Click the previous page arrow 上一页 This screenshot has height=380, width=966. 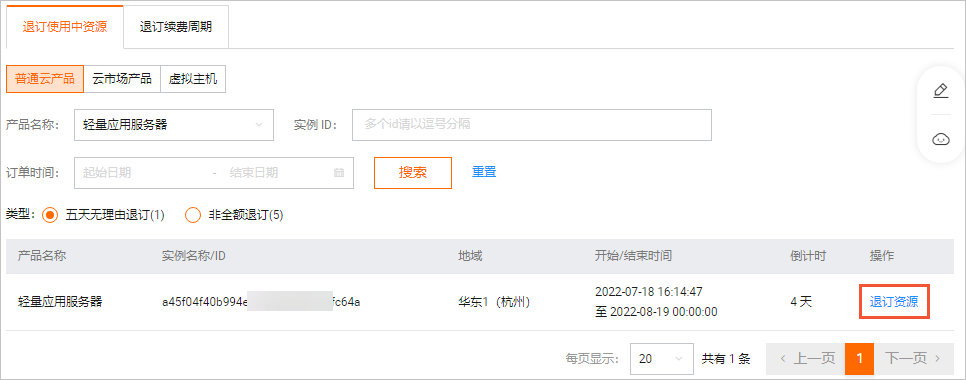tap(805, 358)
